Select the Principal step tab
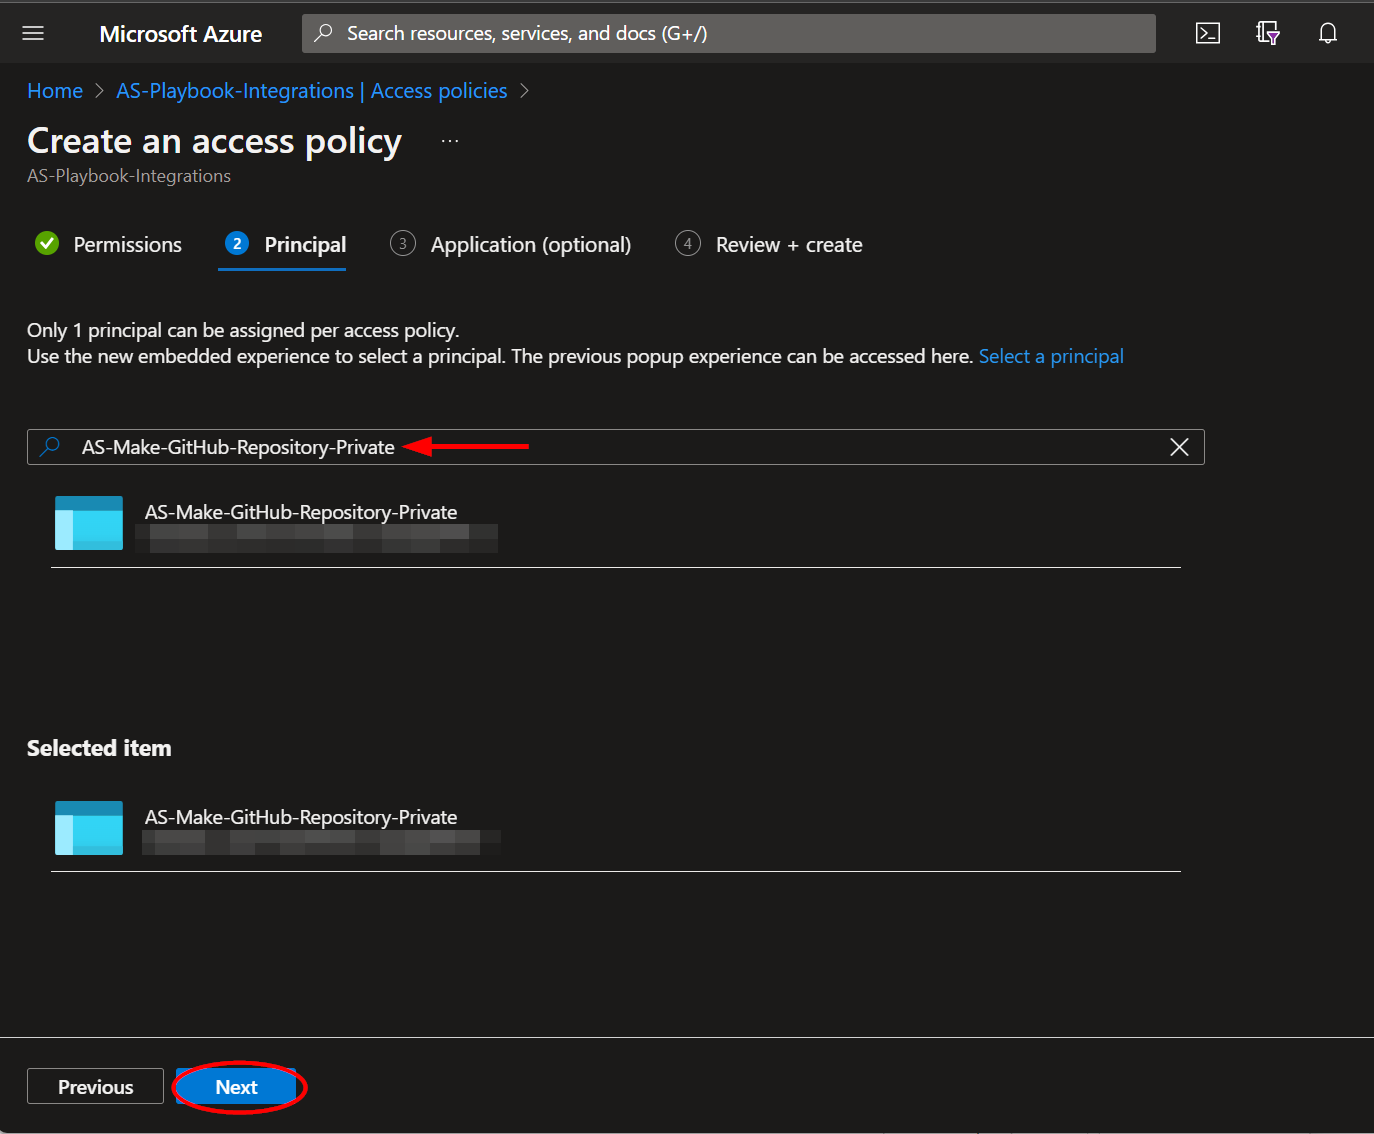1374x1134 pixels. point(285,244)
